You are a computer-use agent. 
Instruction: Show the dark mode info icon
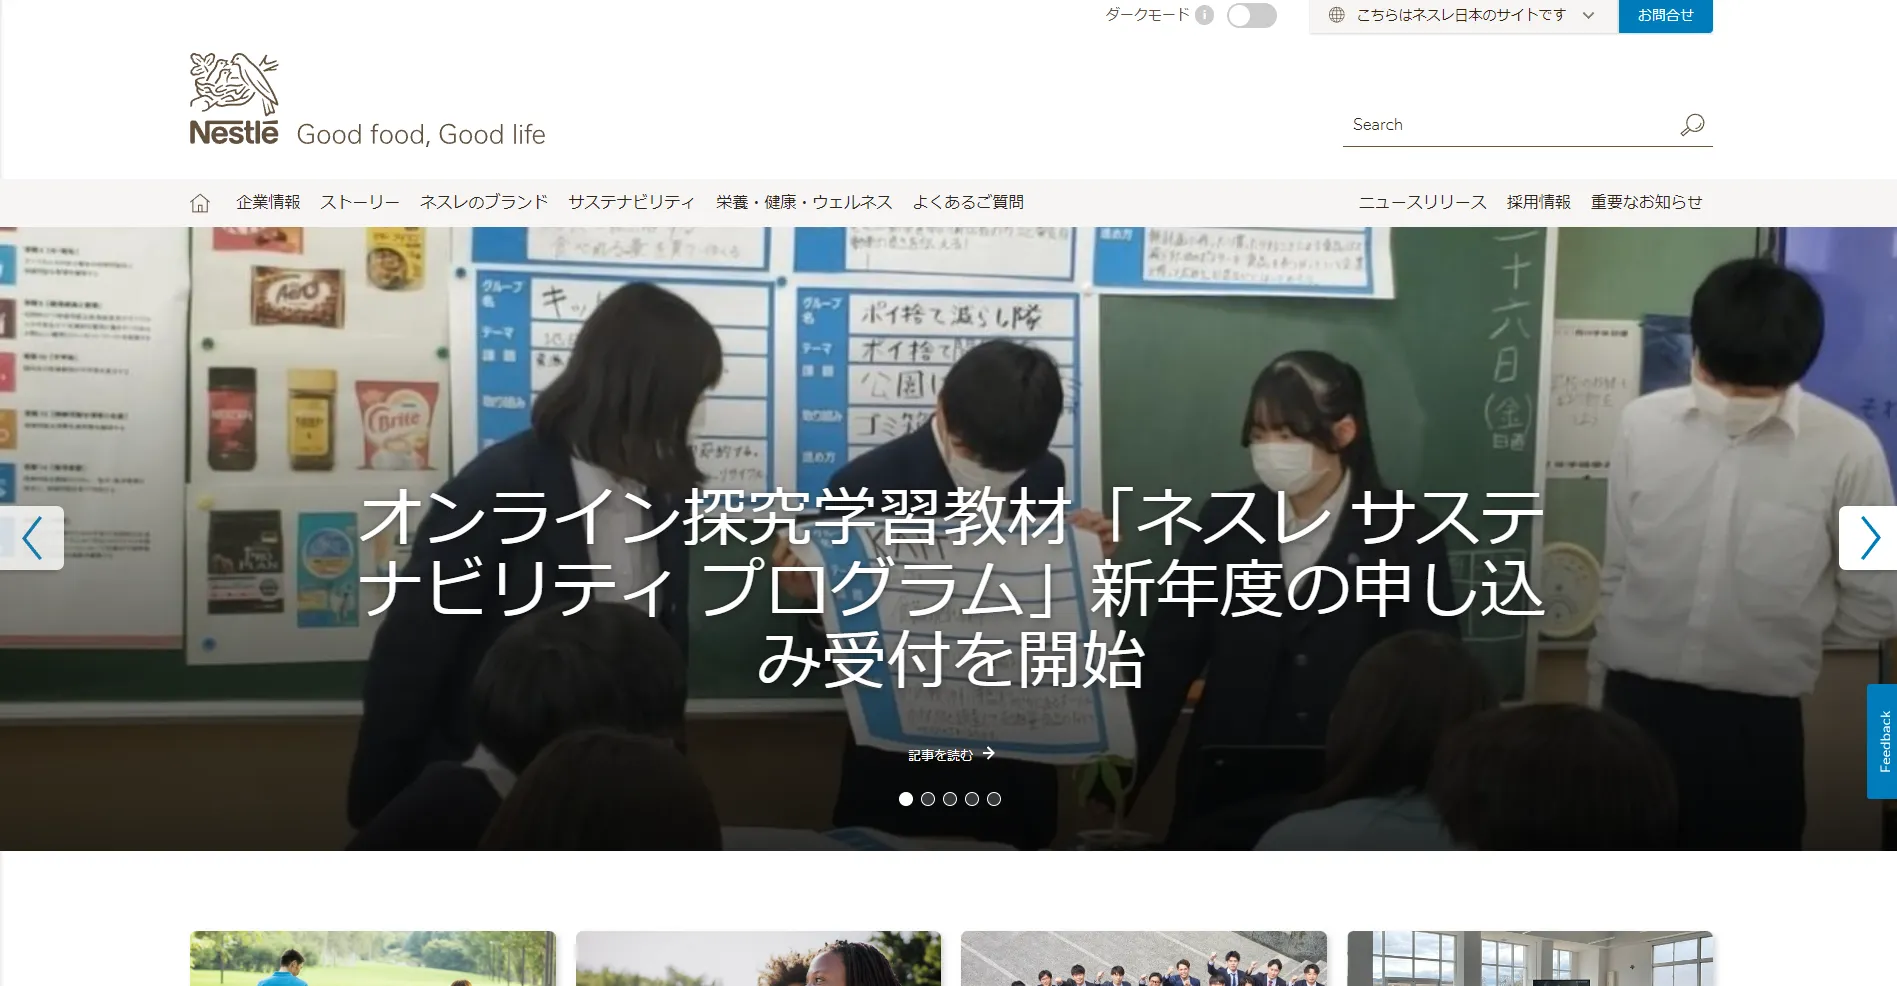click(x=1205, y=15)
